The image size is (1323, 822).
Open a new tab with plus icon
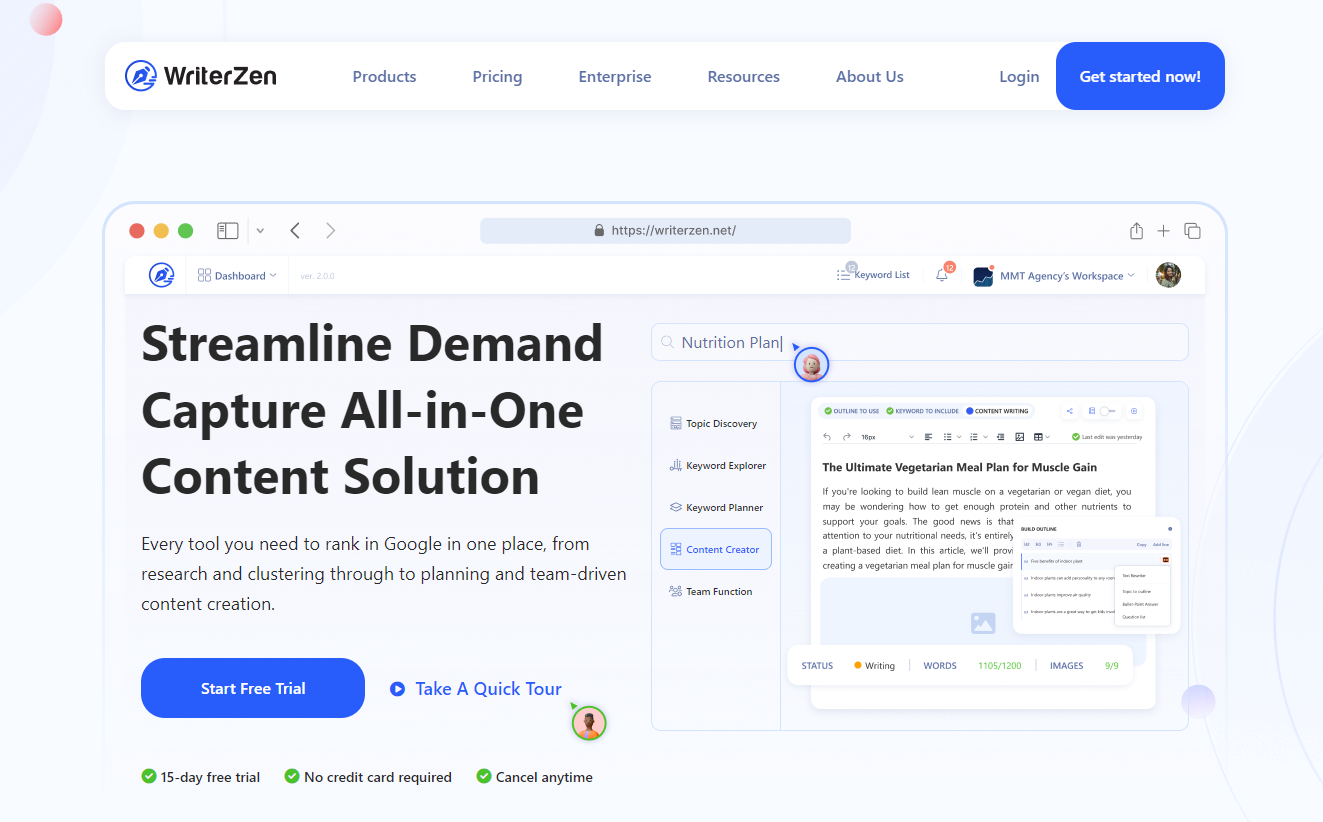tap(1163, 231)
